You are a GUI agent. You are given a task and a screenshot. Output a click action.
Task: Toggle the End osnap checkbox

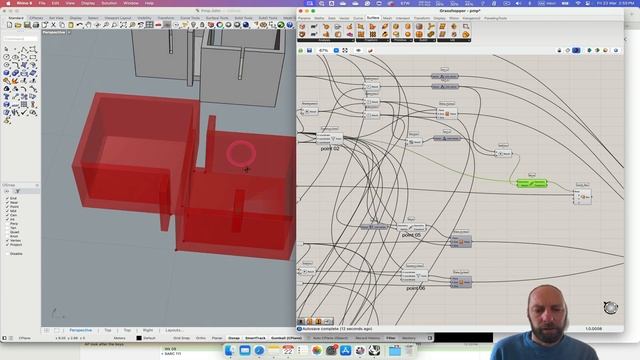[x=7, y=198]
